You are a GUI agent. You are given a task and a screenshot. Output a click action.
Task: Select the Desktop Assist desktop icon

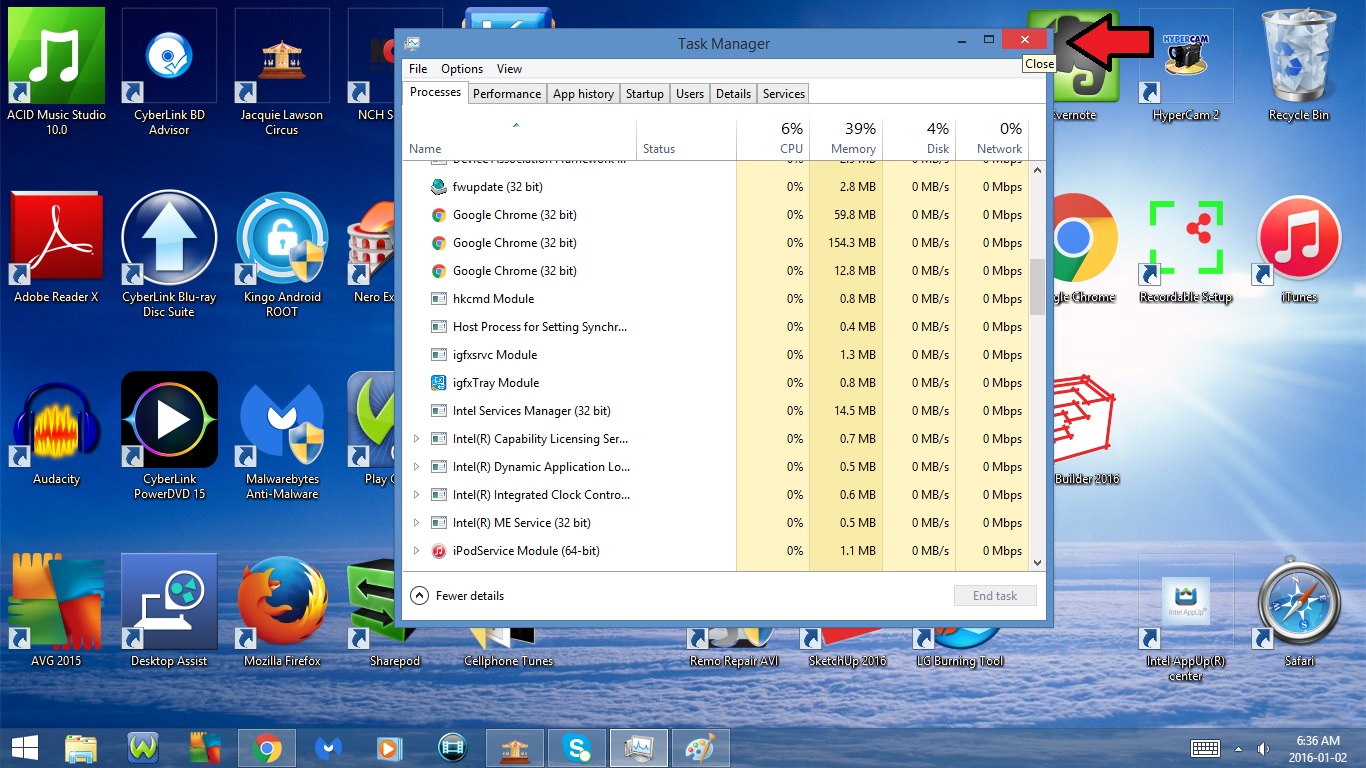169,612
